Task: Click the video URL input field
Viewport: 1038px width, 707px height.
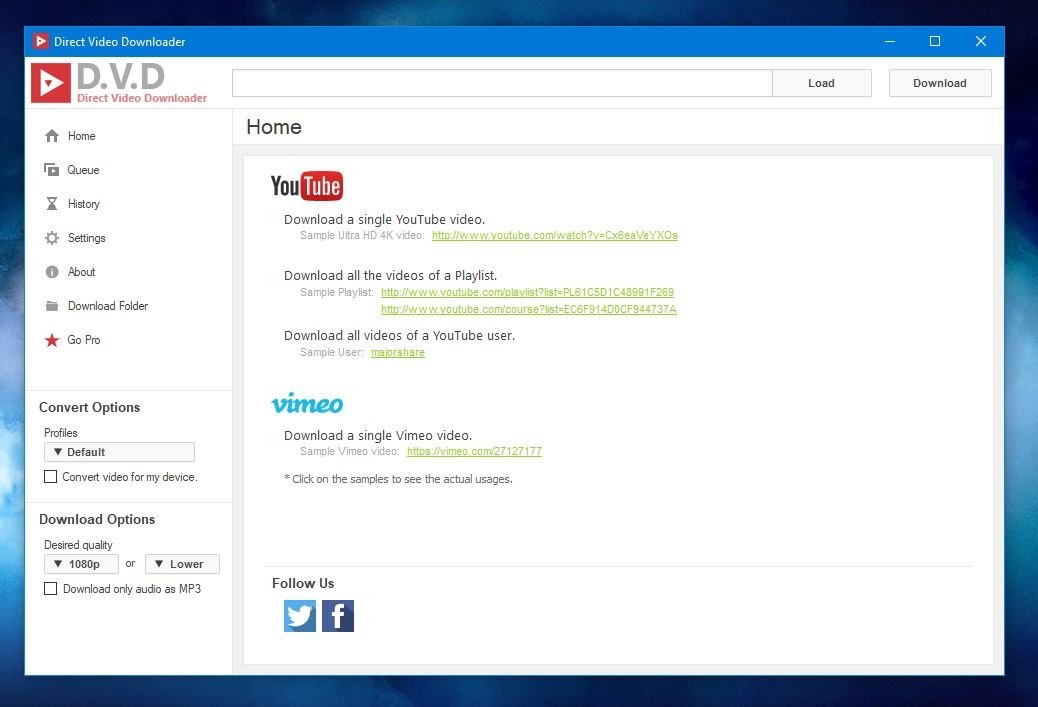Action: pos(502,83)
